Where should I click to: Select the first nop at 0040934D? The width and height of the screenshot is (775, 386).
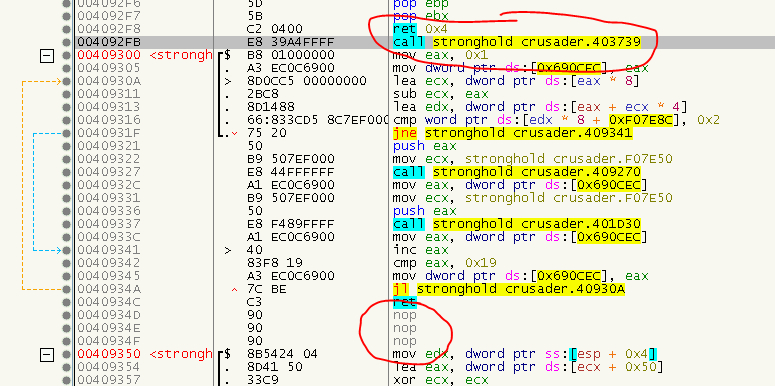(x=404, y=315)
